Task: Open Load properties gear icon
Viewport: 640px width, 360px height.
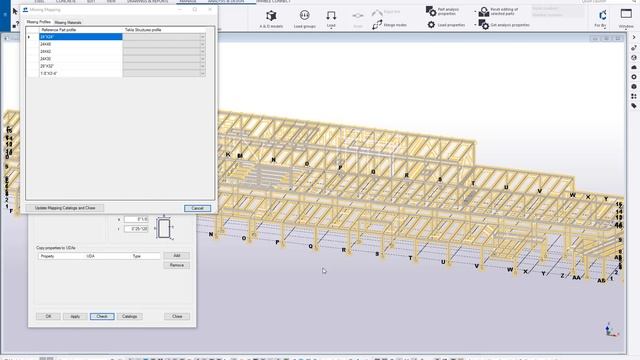Action: pyautogui.click(x=431, y=25)
